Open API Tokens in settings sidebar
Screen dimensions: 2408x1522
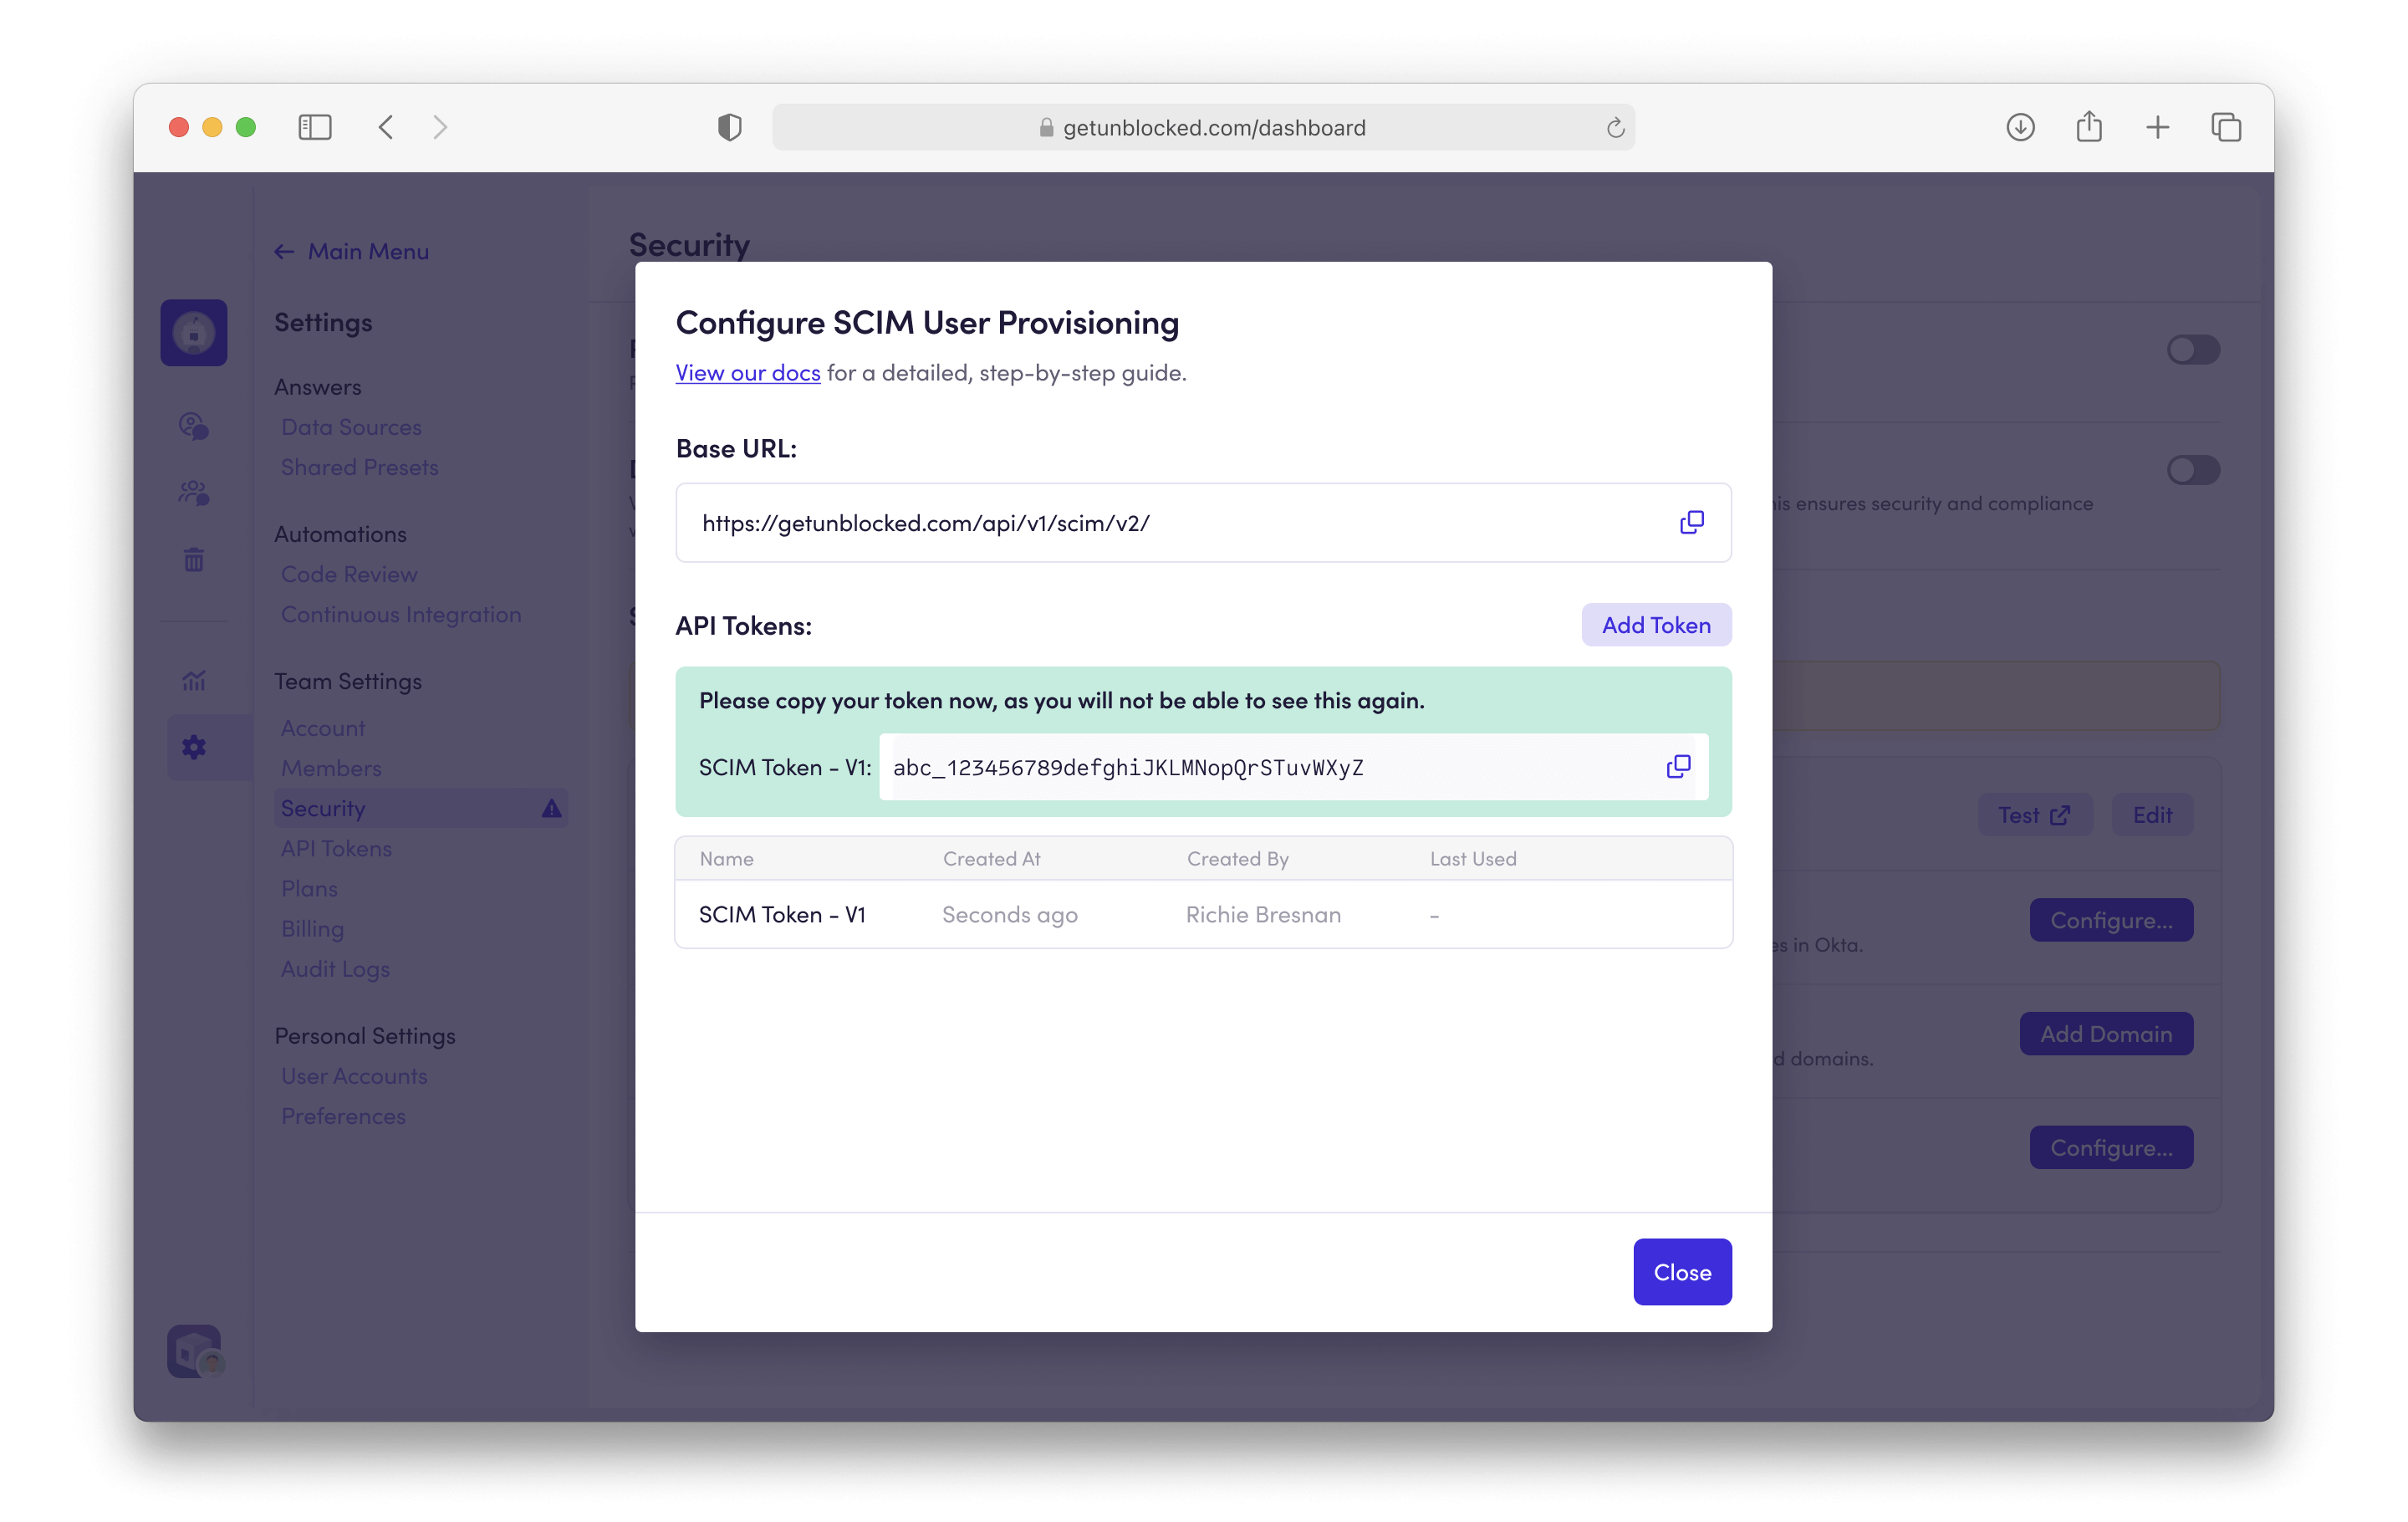(336, 848)
